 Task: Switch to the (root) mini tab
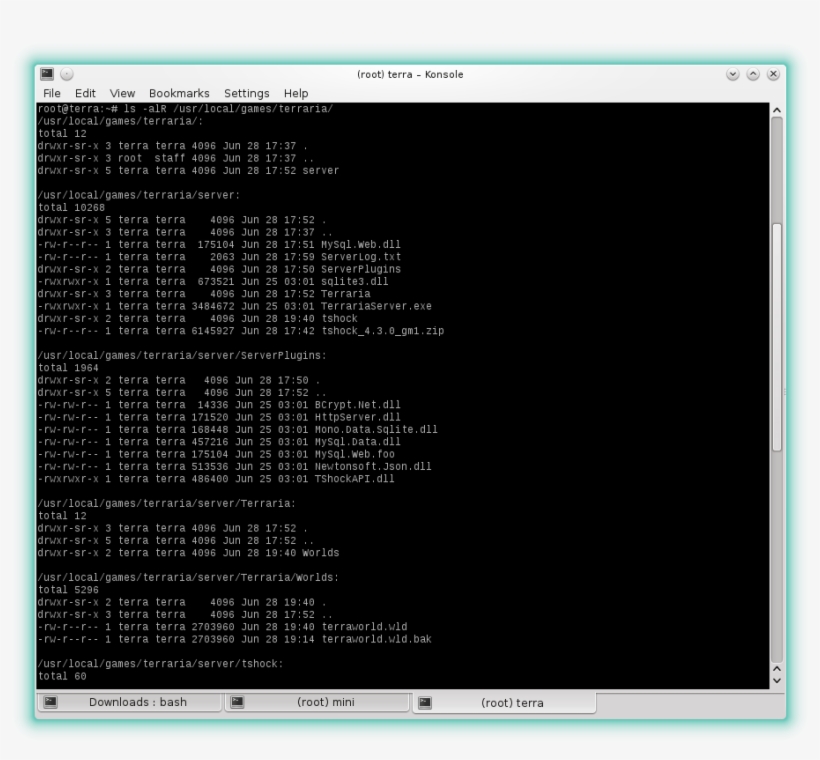[x=325, y=702]
